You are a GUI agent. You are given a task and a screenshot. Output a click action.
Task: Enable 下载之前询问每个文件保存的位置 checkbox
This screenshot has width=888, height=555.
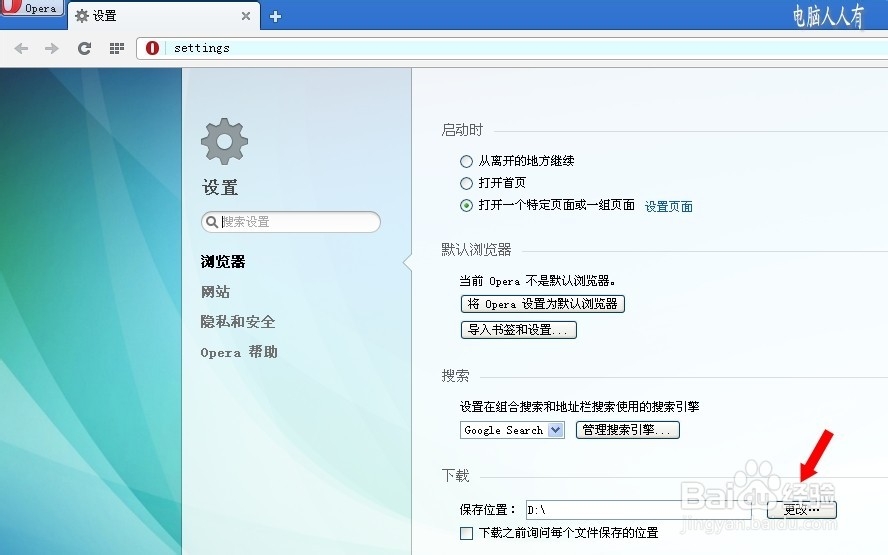click(x=467, y=533)
